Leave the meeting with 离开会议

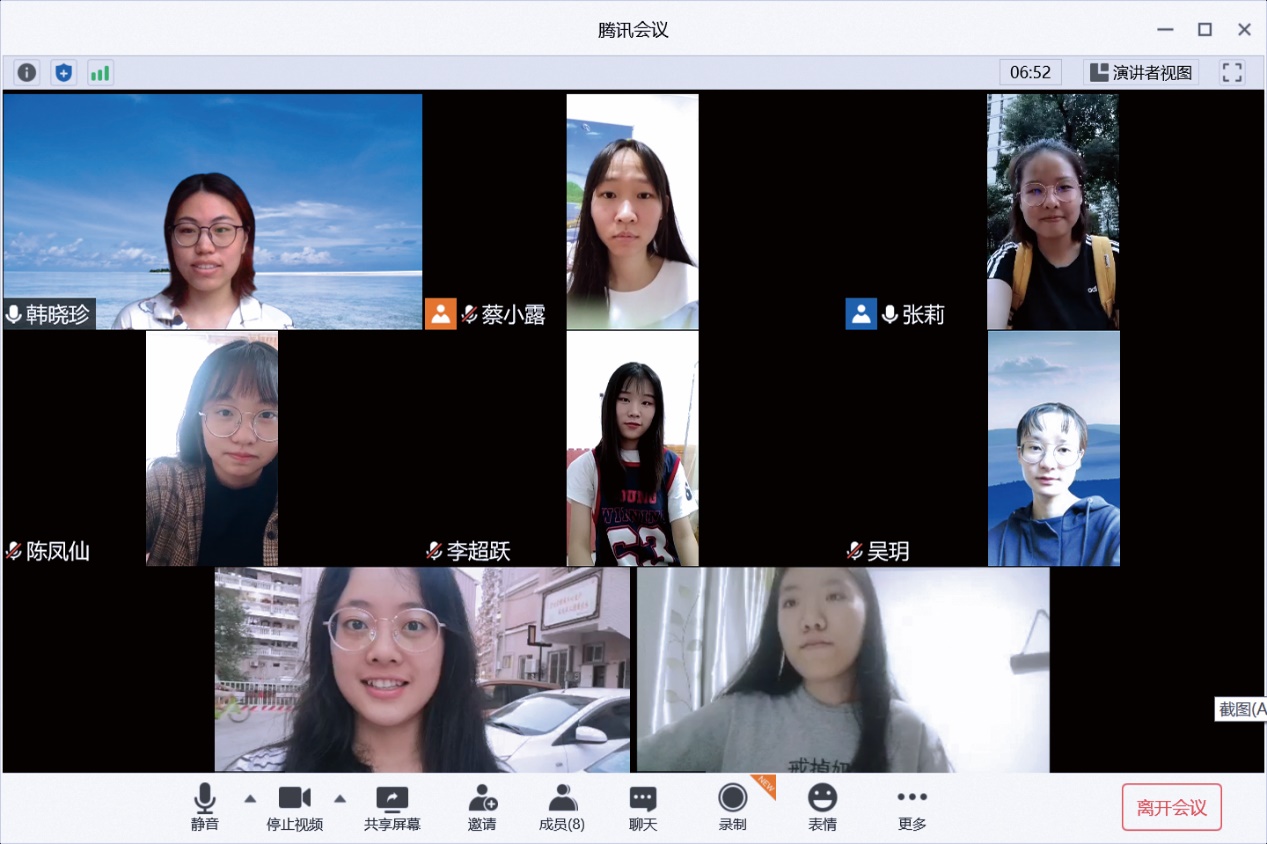1171,807
